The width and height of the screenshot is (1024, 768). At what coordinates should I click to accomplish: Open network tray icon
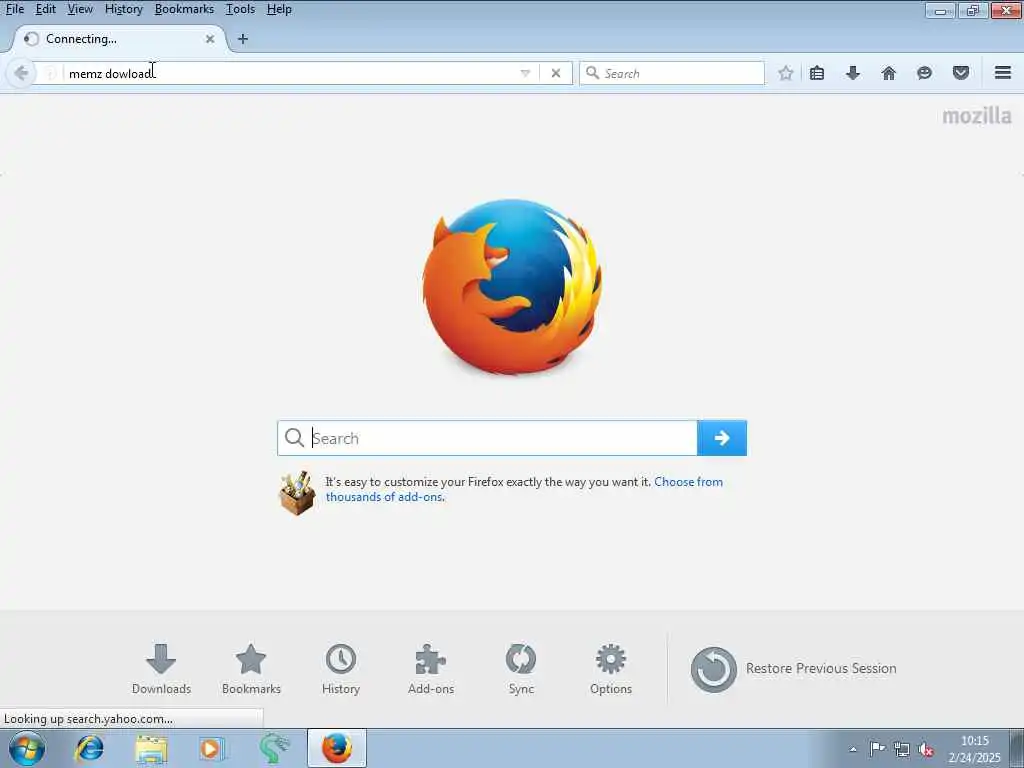902,749
